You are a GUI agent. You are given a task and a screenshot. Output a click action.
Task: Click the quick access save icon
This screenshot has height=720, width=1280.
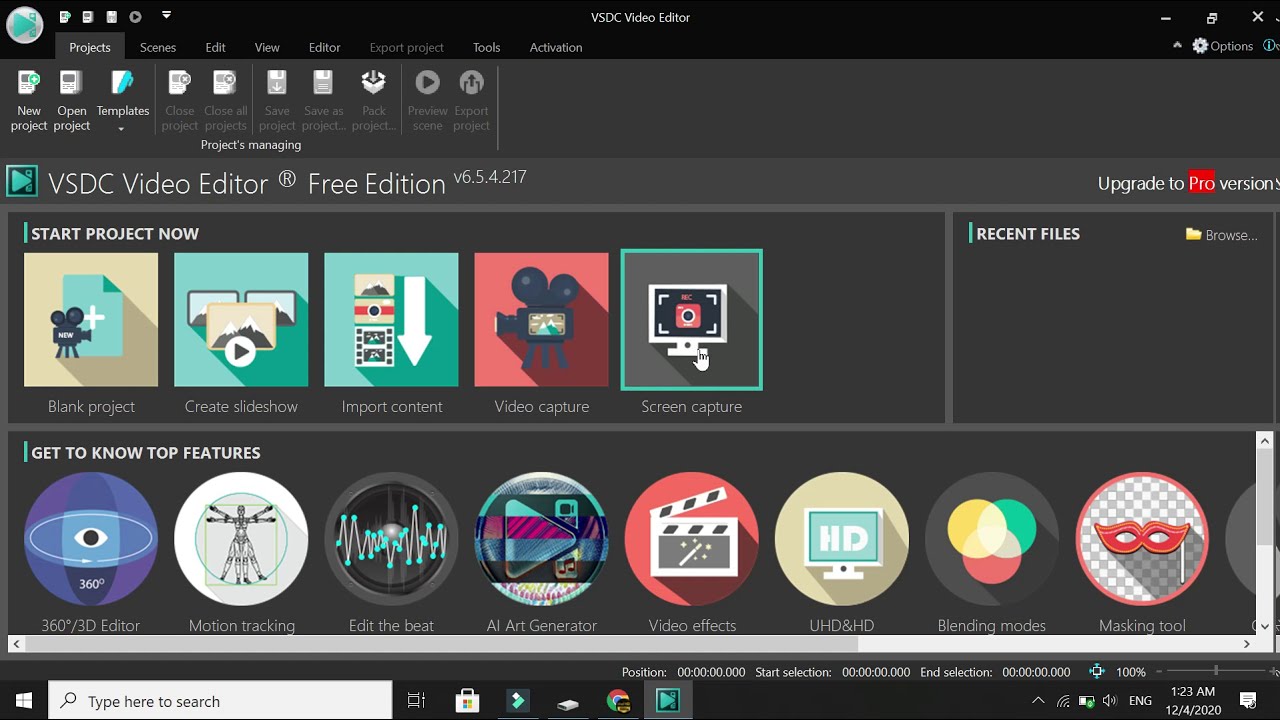(x=112, y=17)
